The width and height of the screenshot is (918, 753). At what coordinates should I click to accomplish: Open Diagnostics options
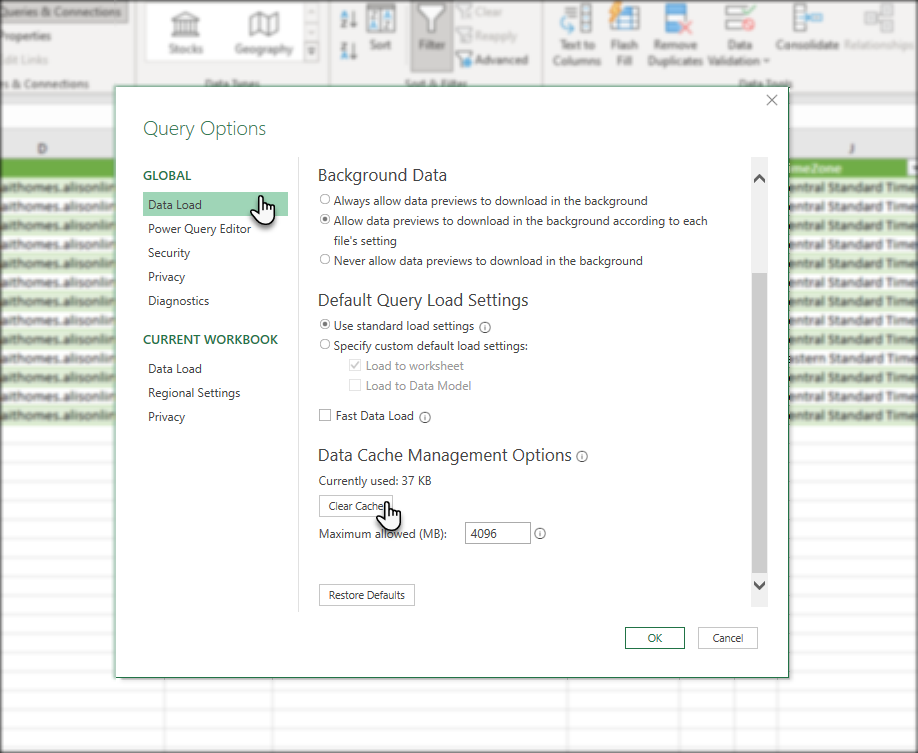pos(178,300)
